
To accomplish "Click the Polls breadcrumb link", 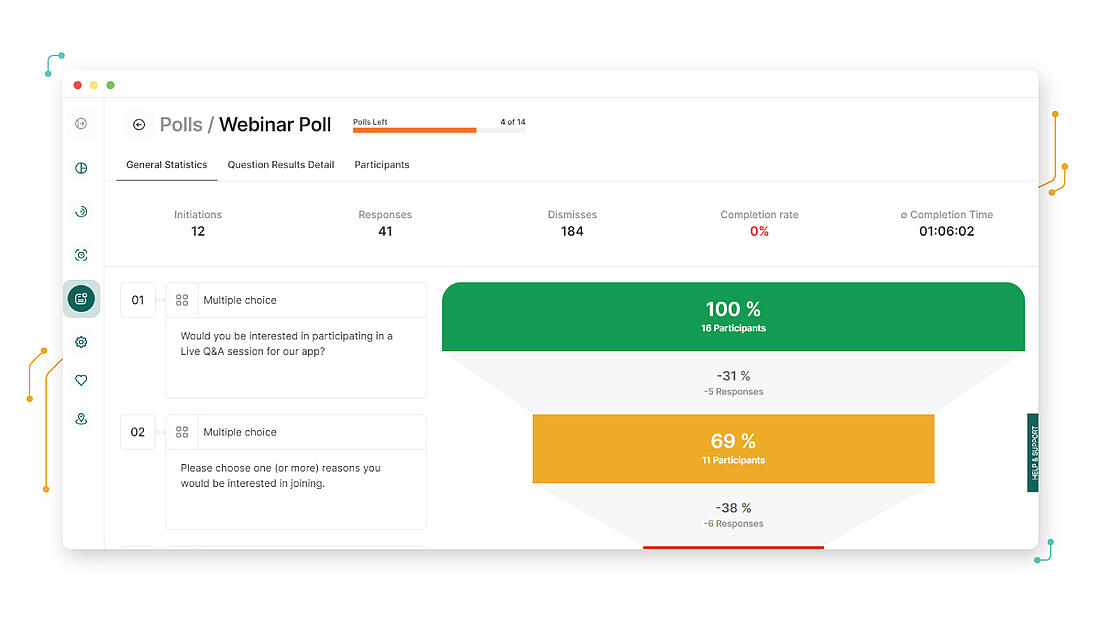I will click(181, 124).
